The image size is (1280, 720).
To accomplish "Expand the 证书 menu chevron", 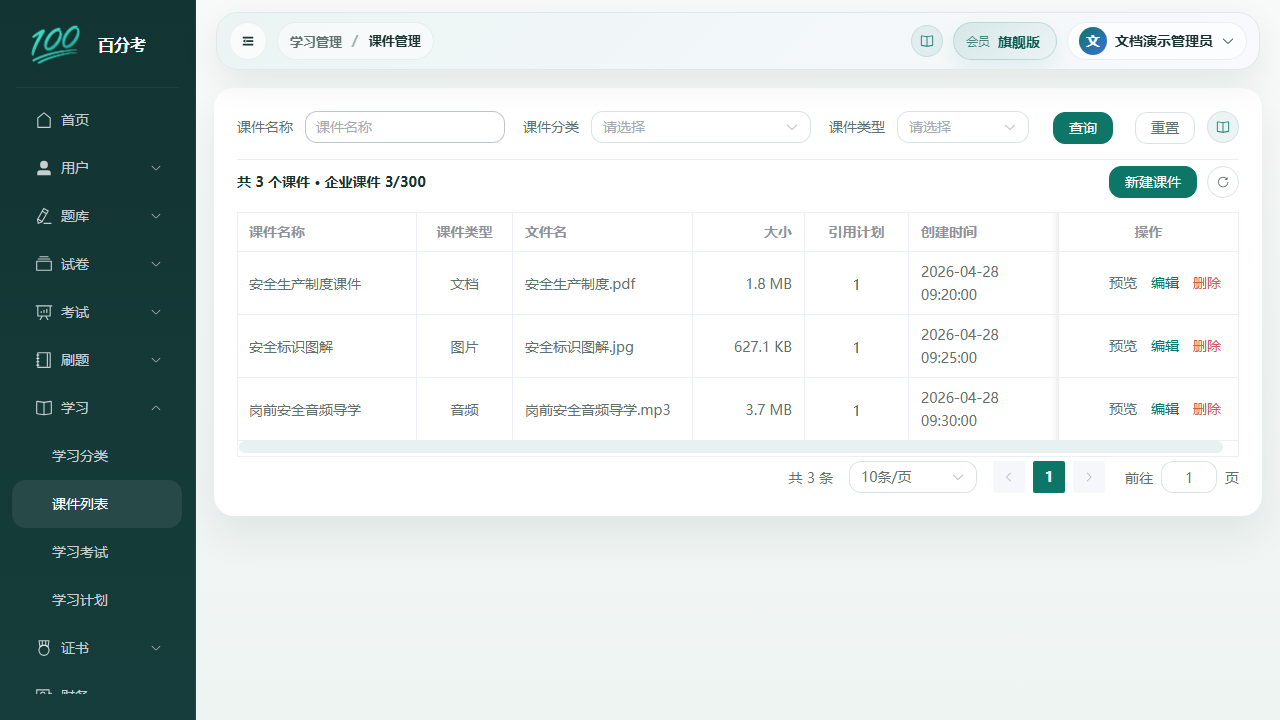I will click(x=156, y=648).
